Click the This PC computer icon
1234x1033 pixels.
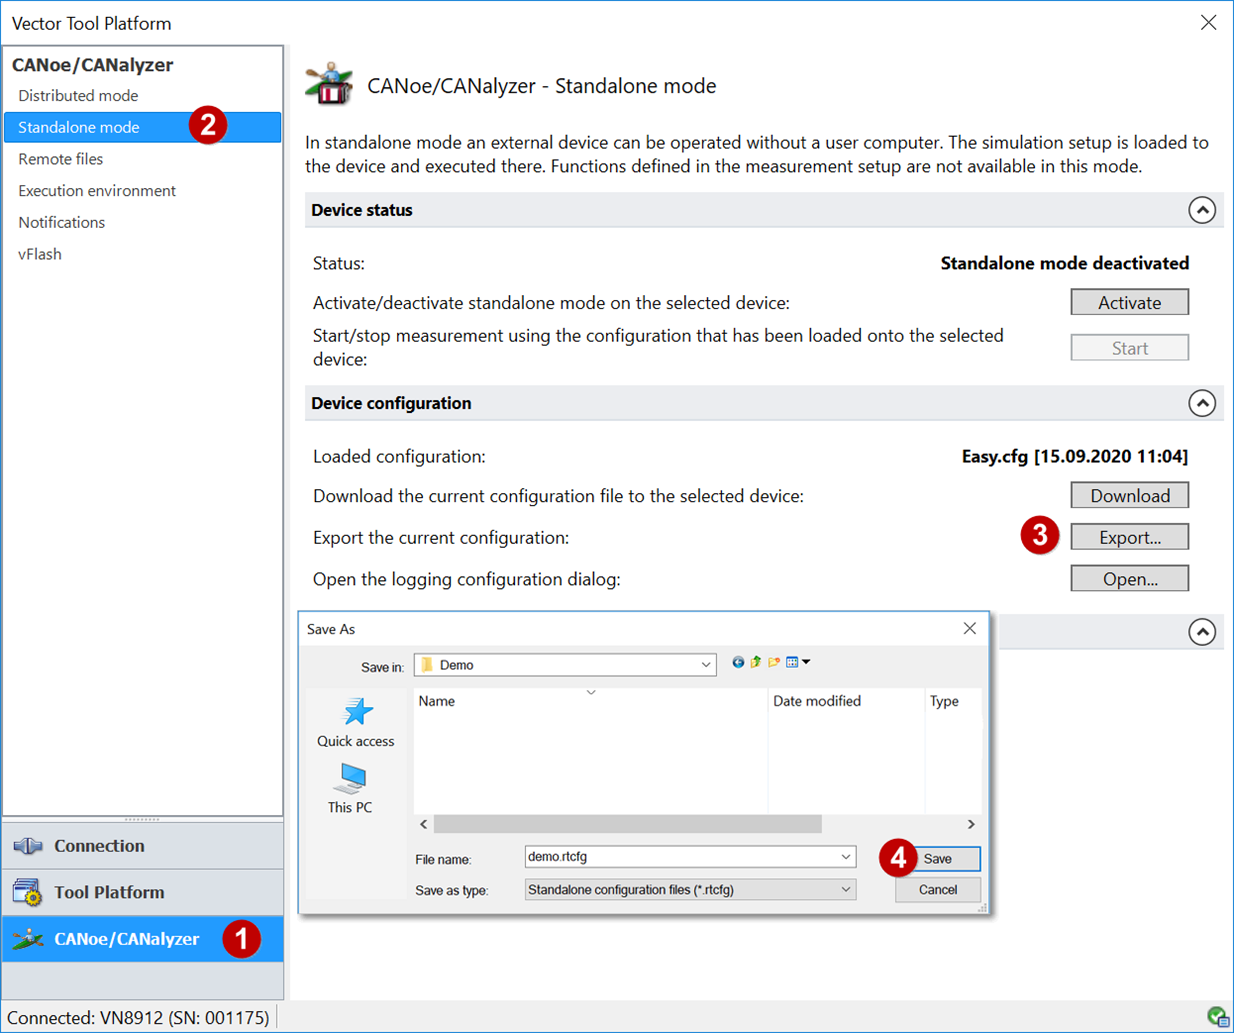point(351,778)
